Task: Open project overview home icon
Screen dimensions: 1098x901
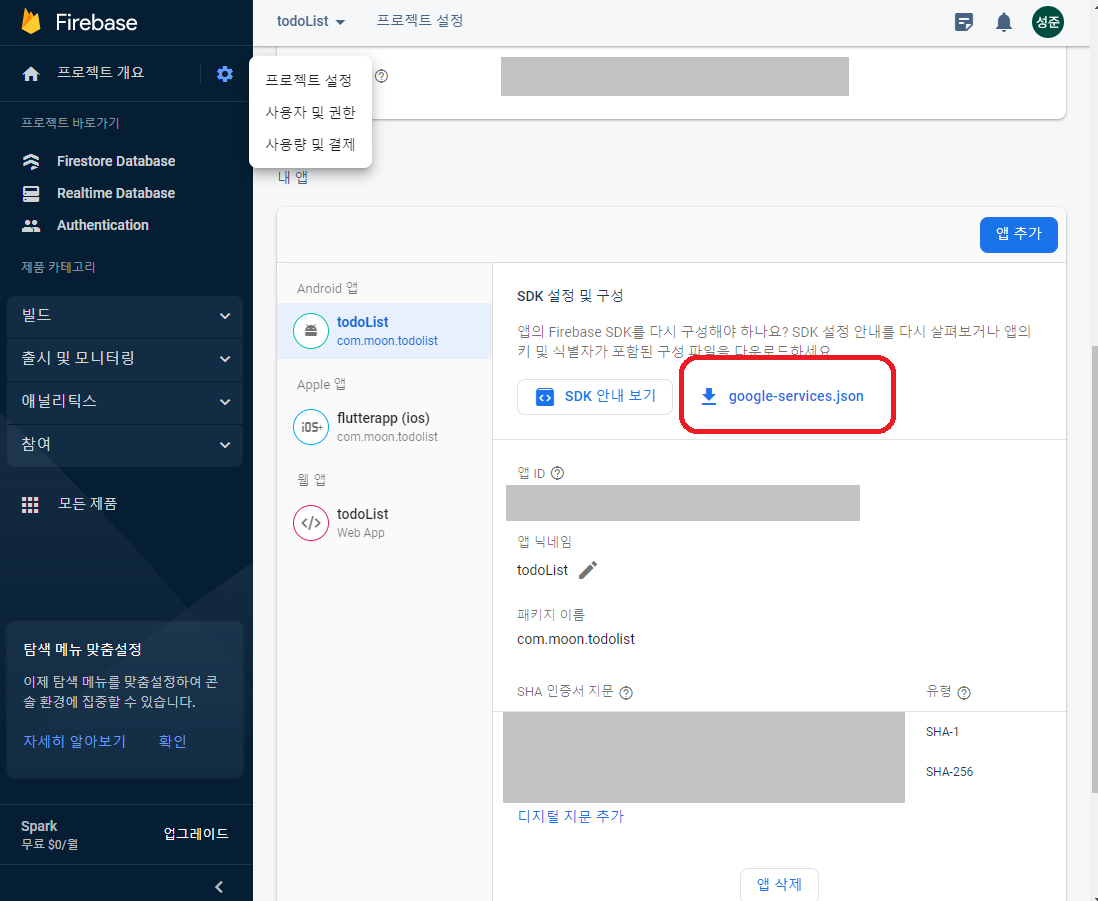Action: click(31, 74)
